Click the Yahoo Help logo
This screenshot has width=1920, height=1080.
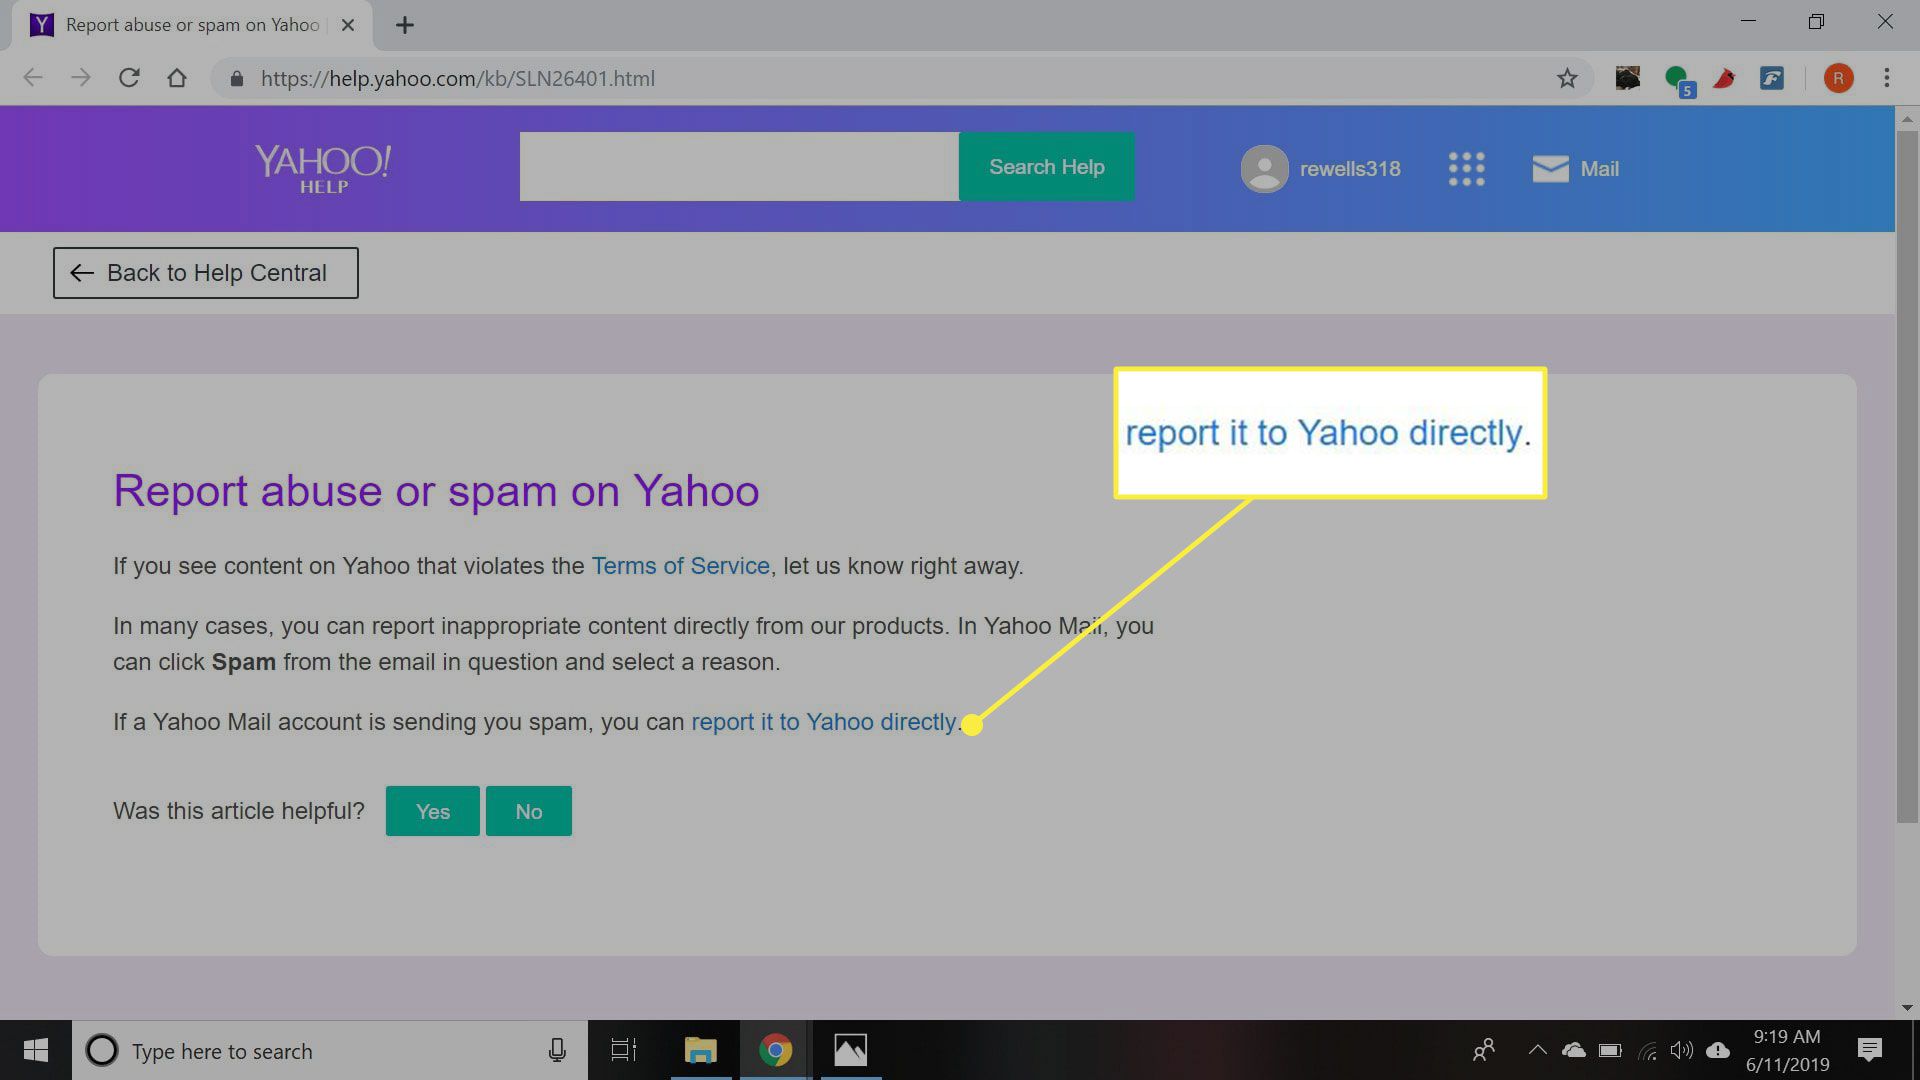(x=322, y=168)
